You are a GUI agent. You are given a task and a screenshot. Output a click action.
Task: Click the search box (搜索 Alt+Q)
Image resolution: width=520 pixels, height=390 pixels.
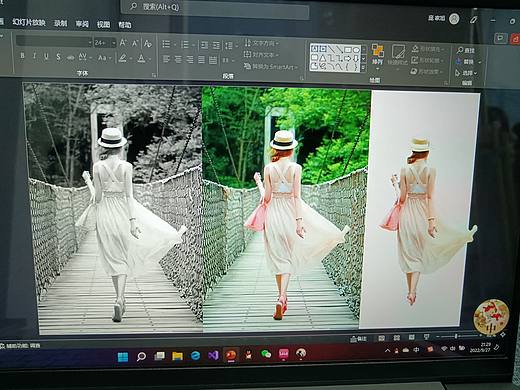(x=215, y=9)
